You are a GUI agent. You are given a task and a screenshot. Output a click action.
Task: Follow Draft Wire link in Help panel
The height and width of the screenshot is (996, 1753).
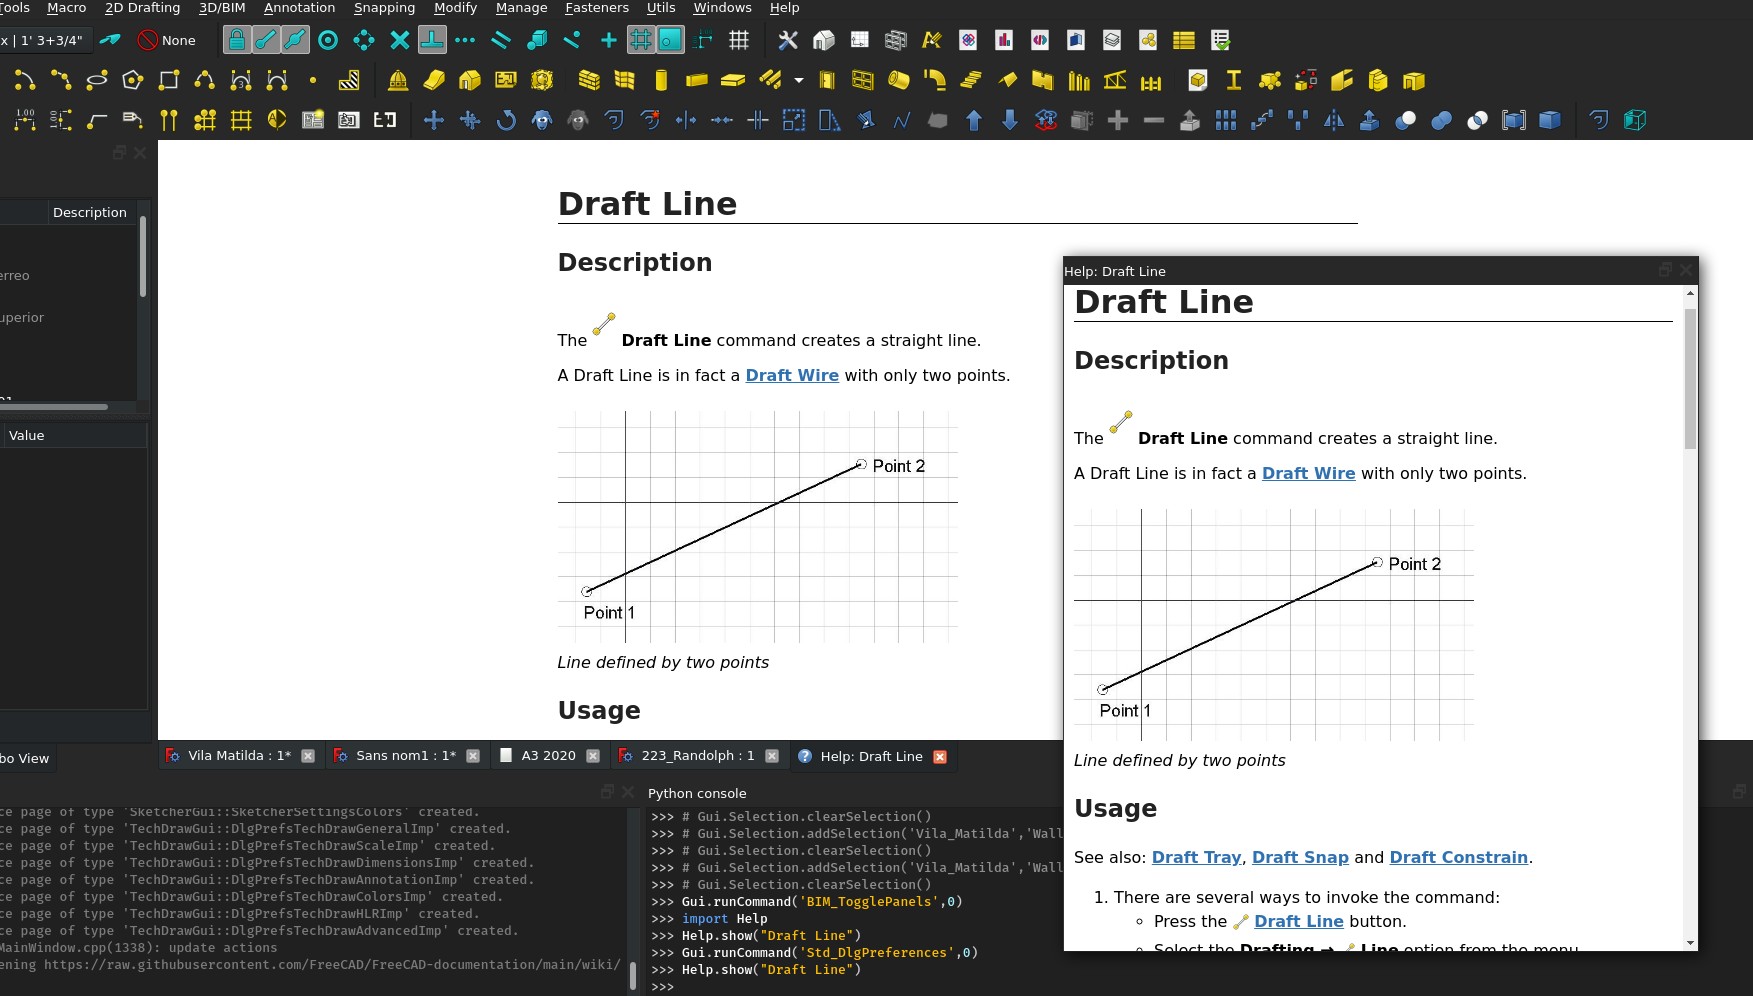pos(1308,473)
